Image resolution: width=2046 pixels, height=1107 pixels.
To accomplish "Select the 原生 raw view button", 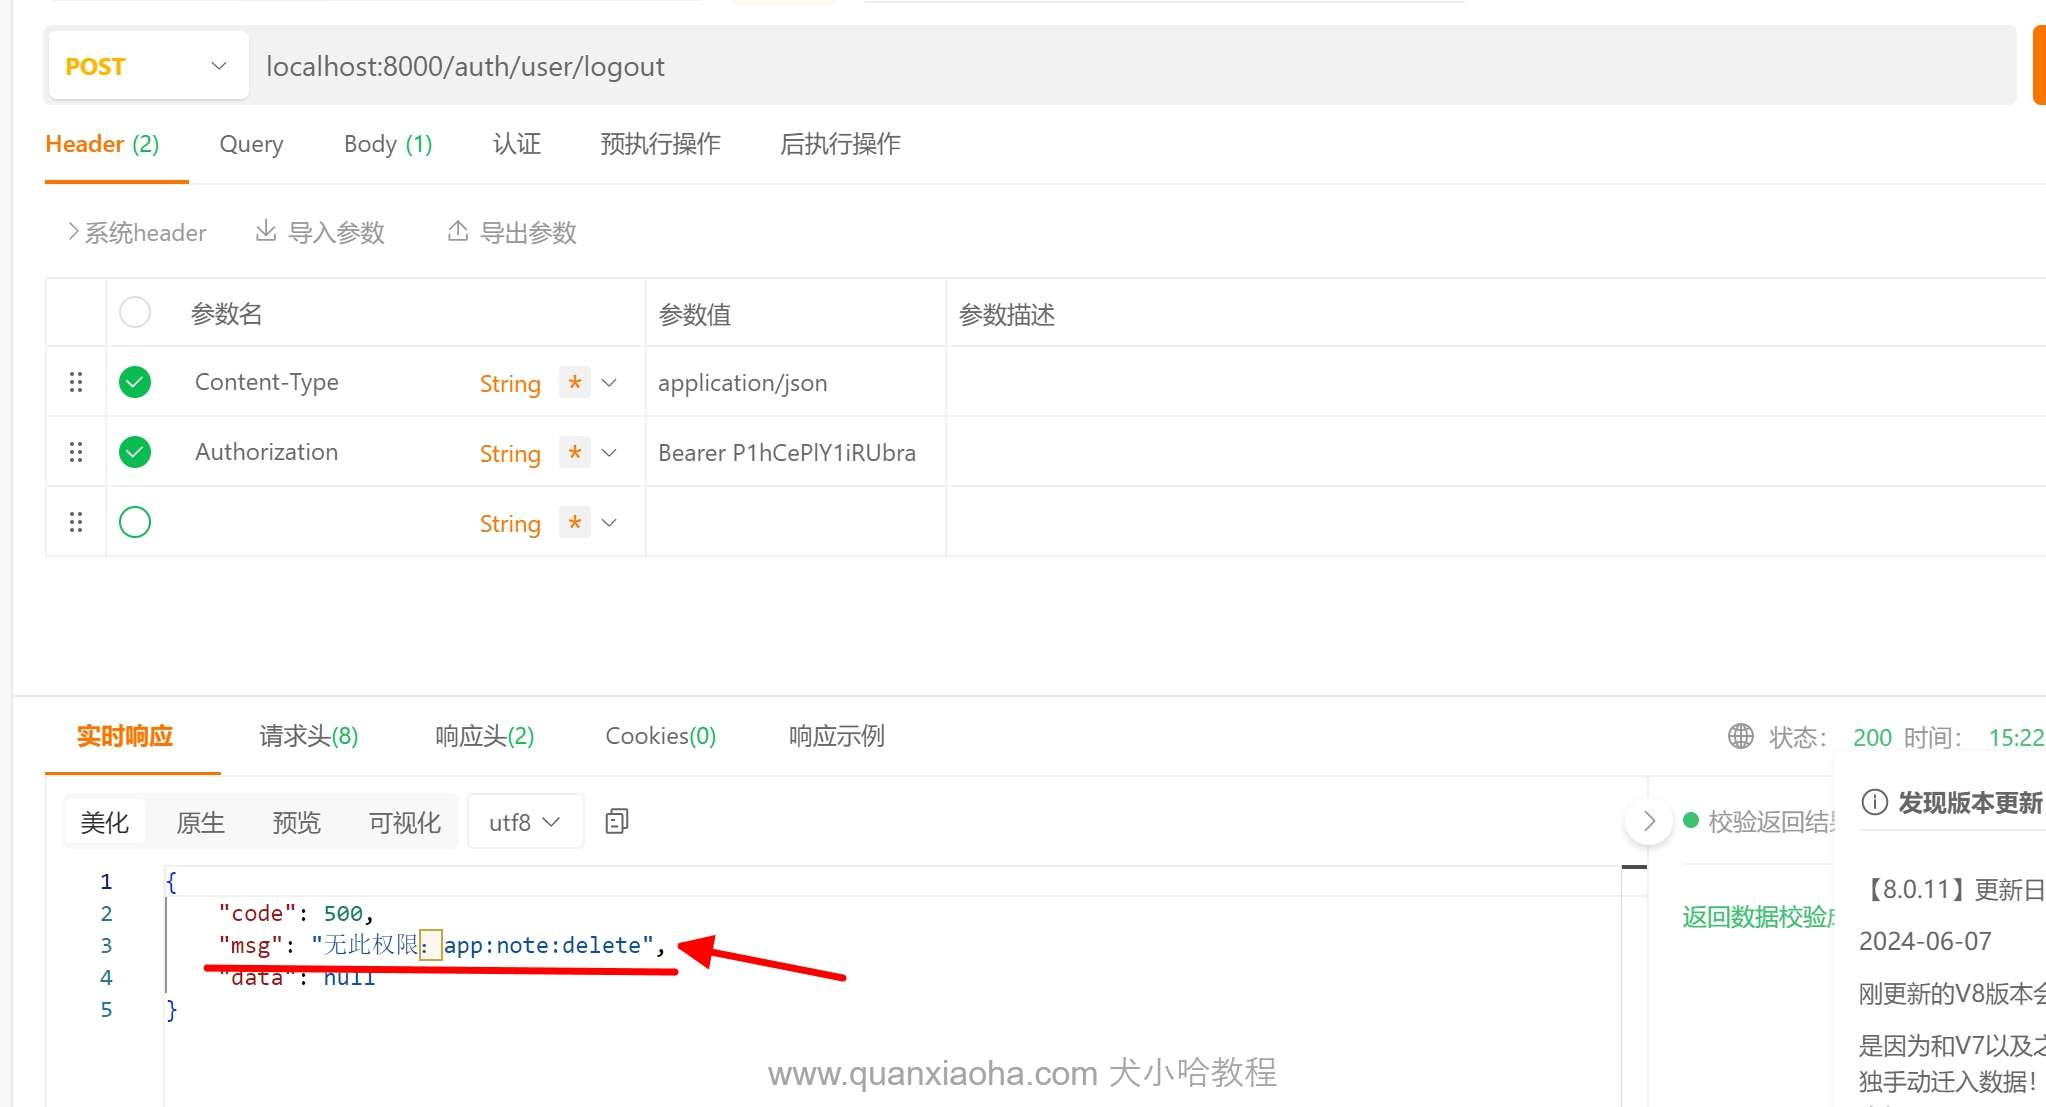I will click(200, 822).
